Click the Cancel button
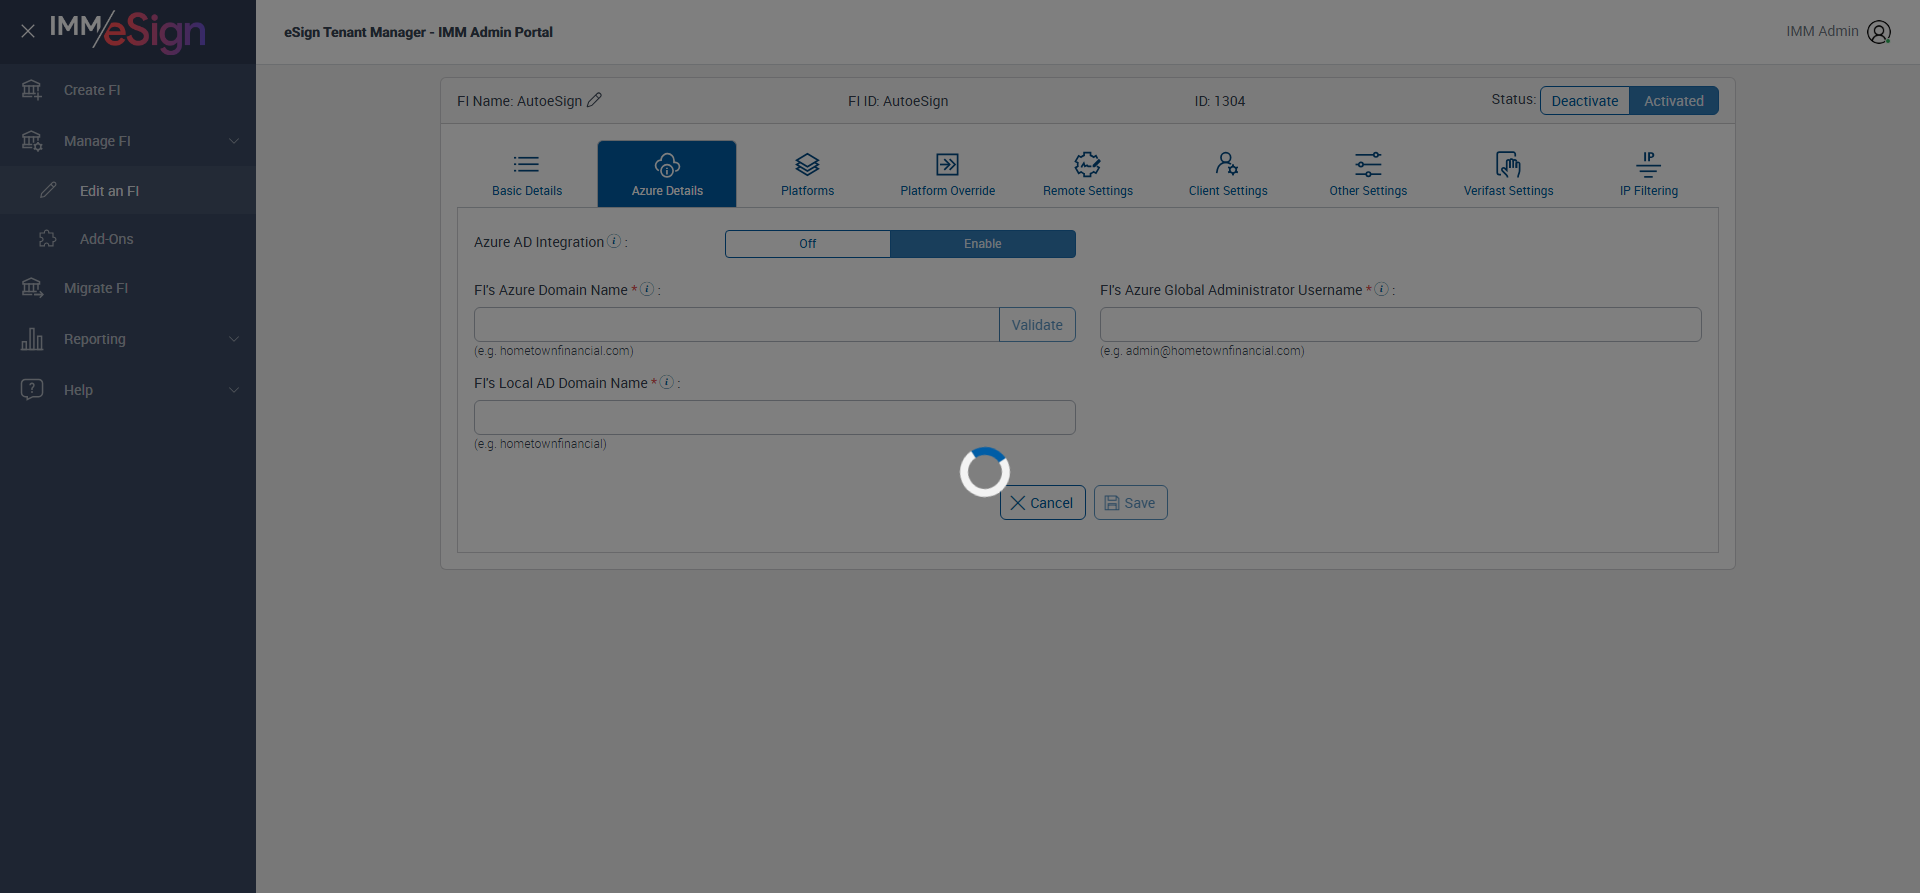Screen dimensions: 1920x893 pyautogui.click(x=1042, y=503)
